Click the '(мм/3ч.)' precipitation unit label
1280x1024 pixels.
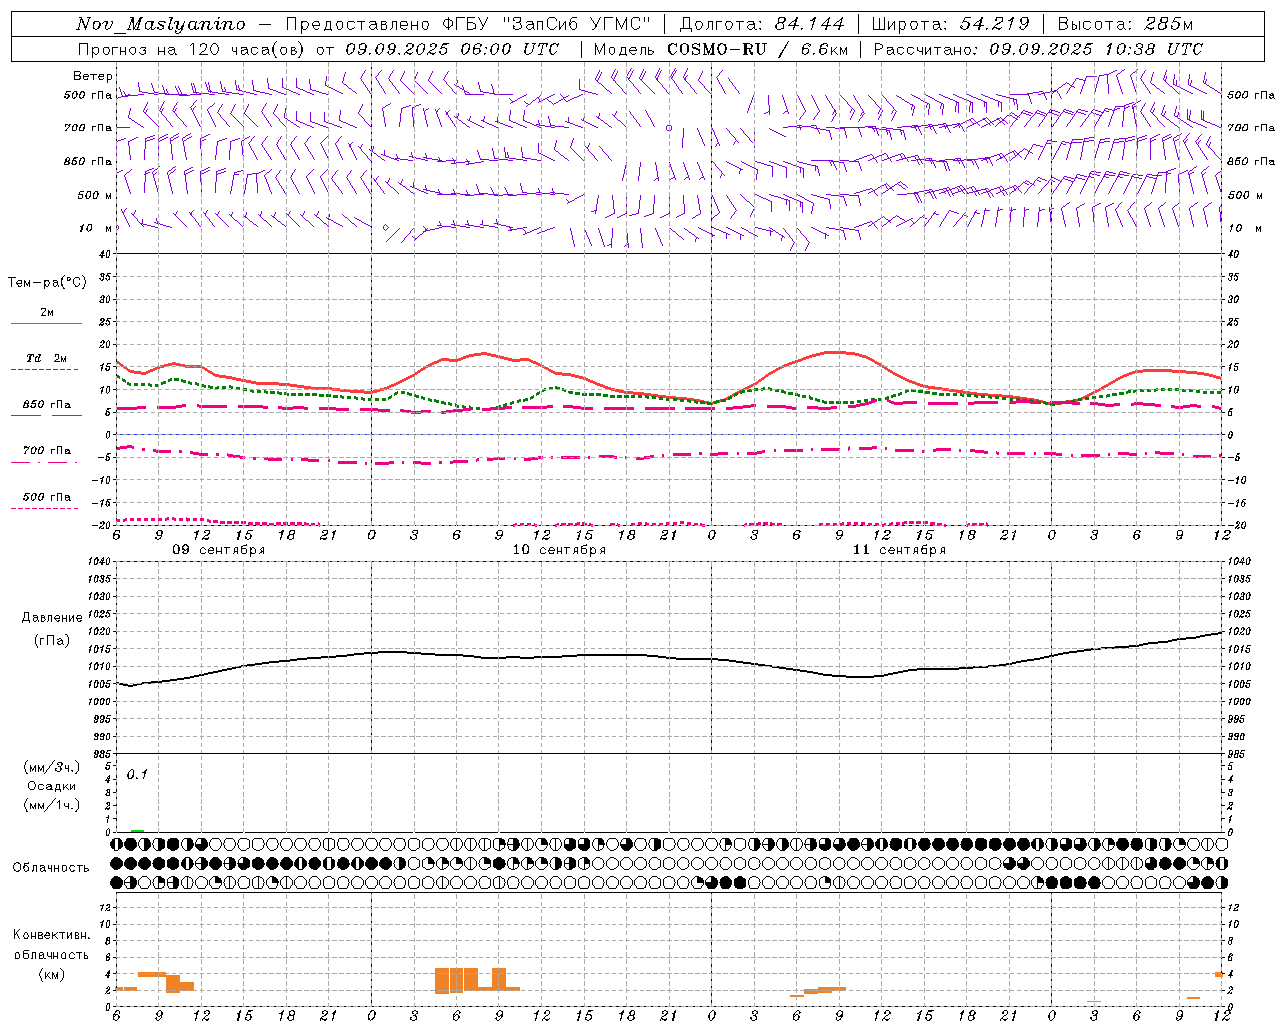[x=52, y=767]
